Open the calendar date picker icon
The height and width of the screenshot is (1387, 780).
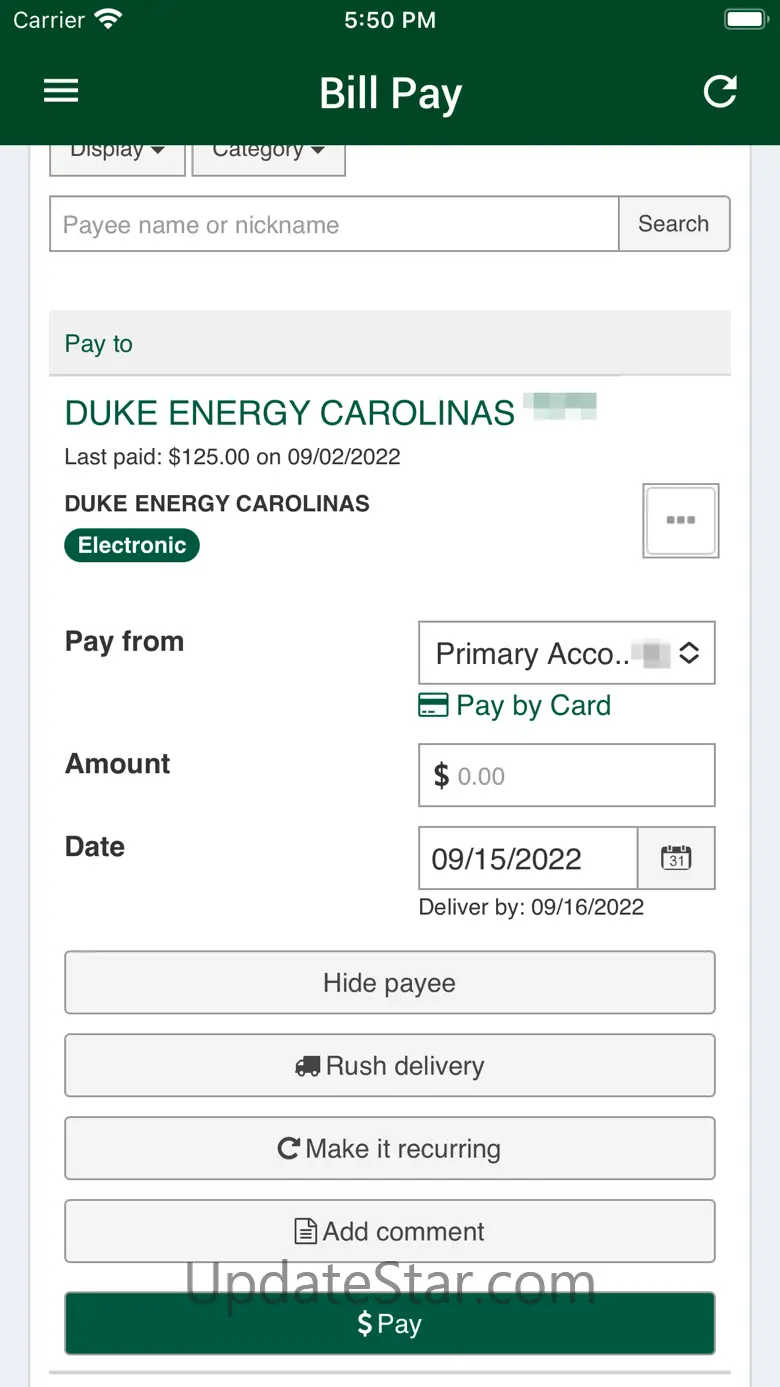click(676, 858)
